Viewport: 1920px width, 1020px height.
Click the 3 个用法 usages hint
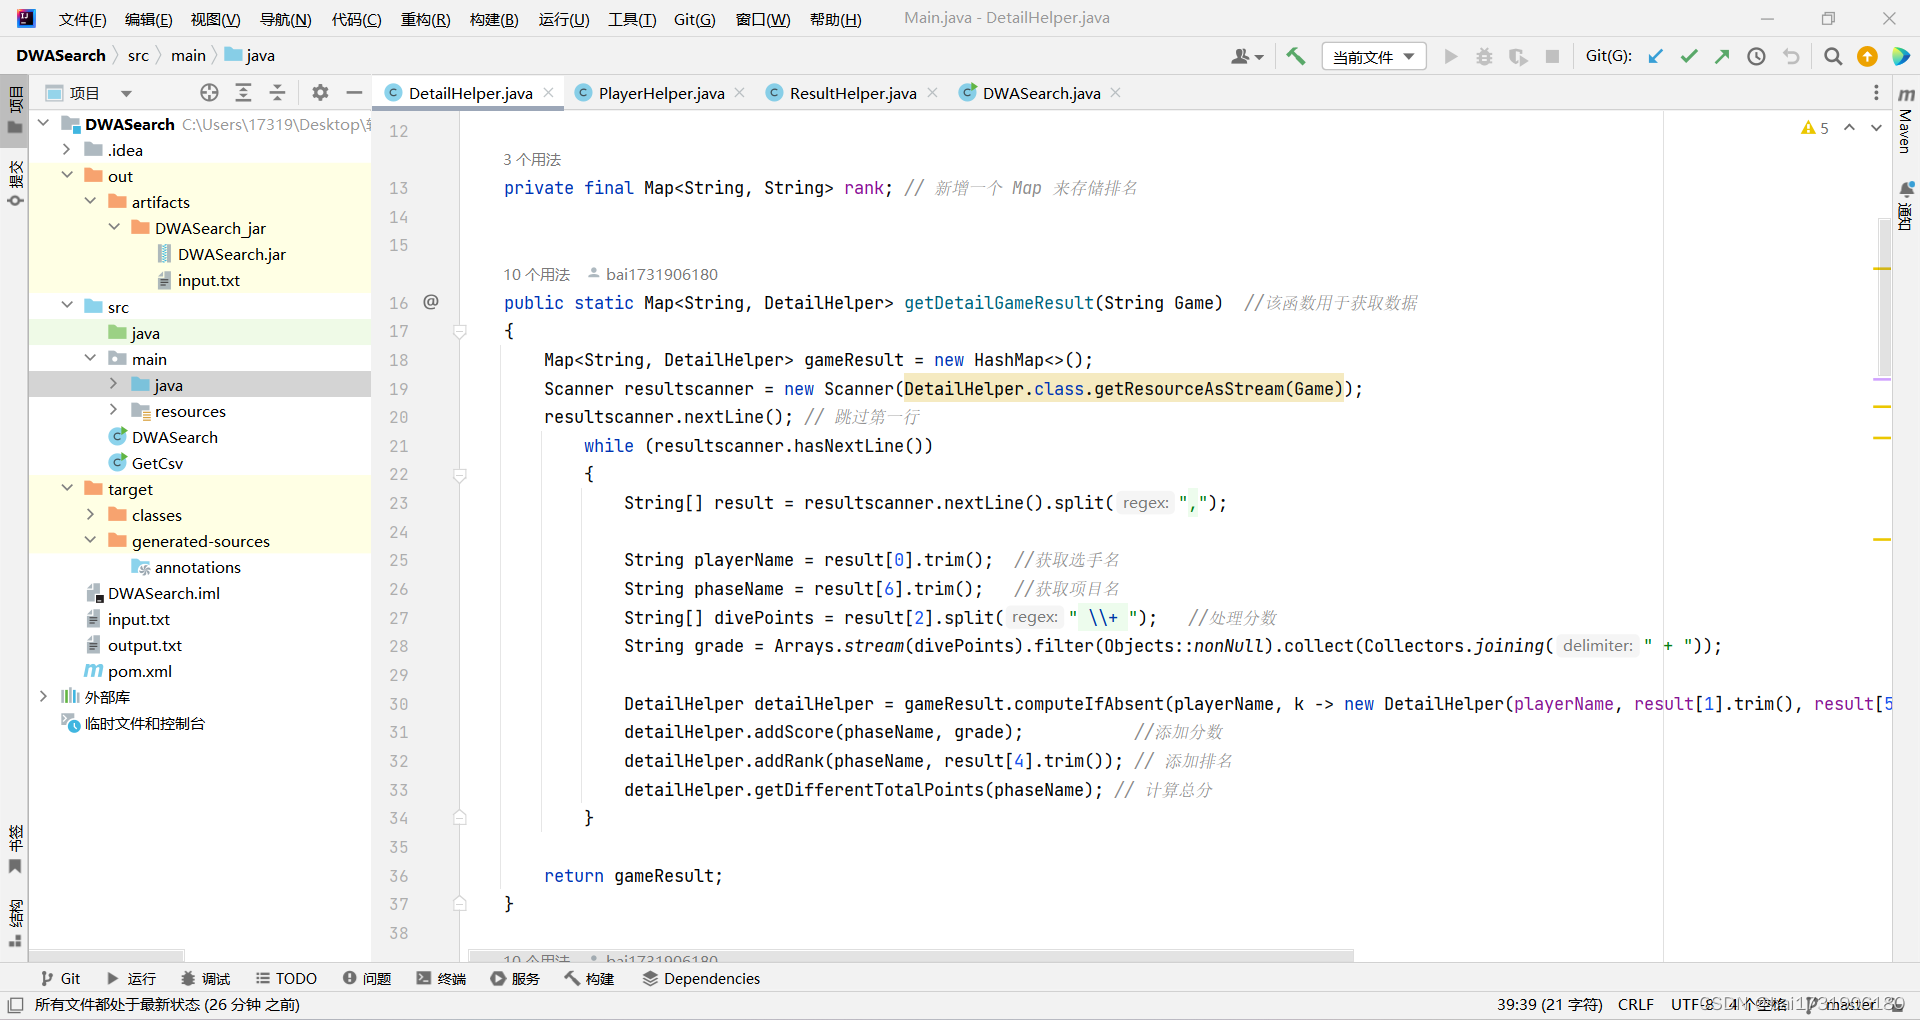(532, 159)
